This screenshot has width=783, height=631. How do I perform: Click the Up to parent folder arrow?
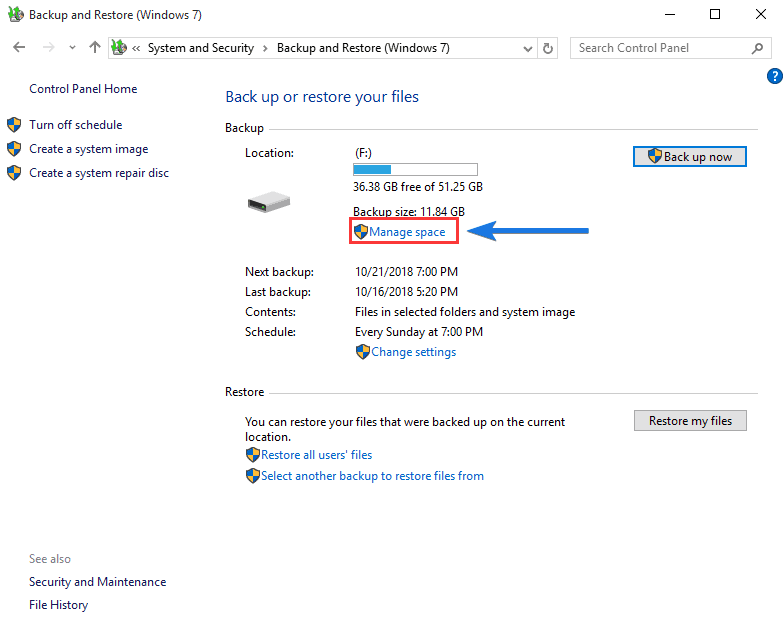click(x=95, y=48)
